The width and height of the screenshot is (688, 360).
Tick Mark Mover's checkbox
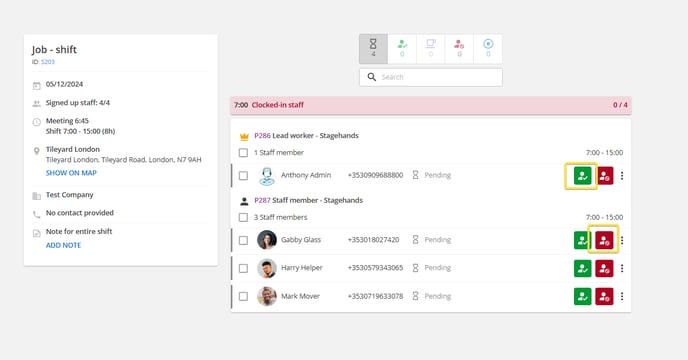(243, 296)
